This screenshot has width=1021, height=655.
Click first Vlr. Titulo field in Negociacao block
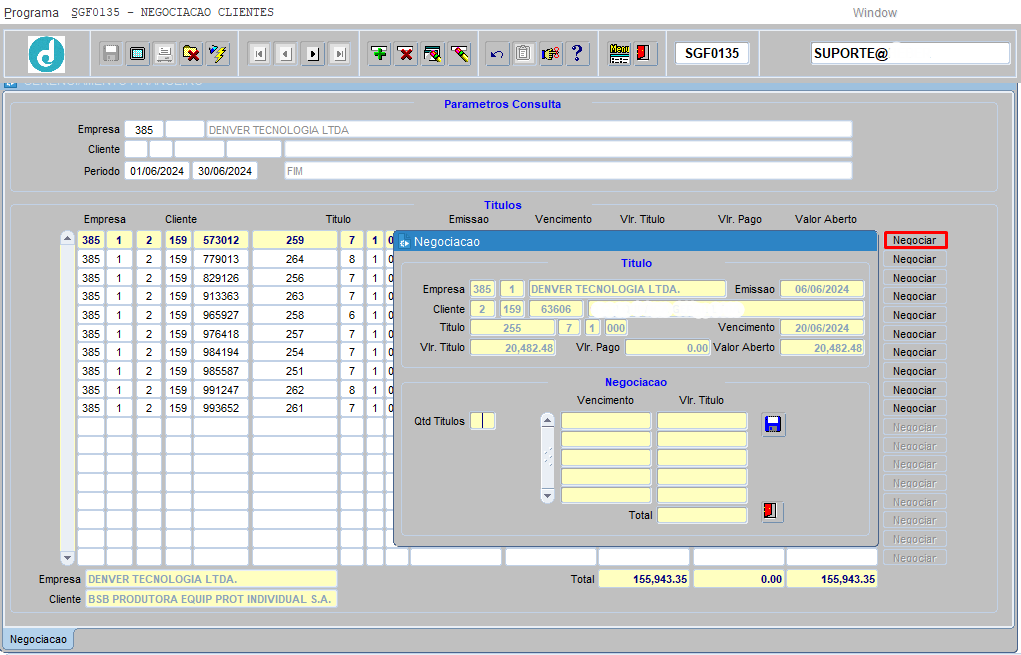tap(702, 421)
